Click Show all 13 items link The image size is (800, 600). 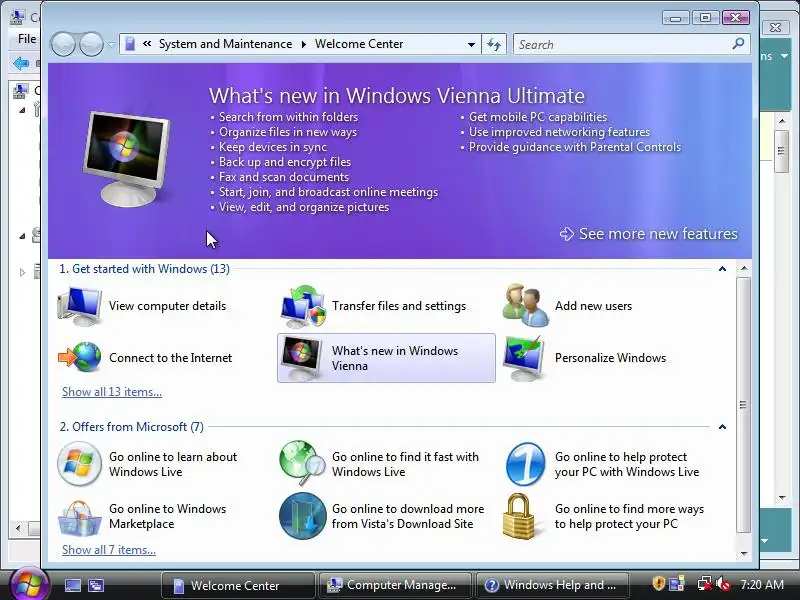point(112,392)
